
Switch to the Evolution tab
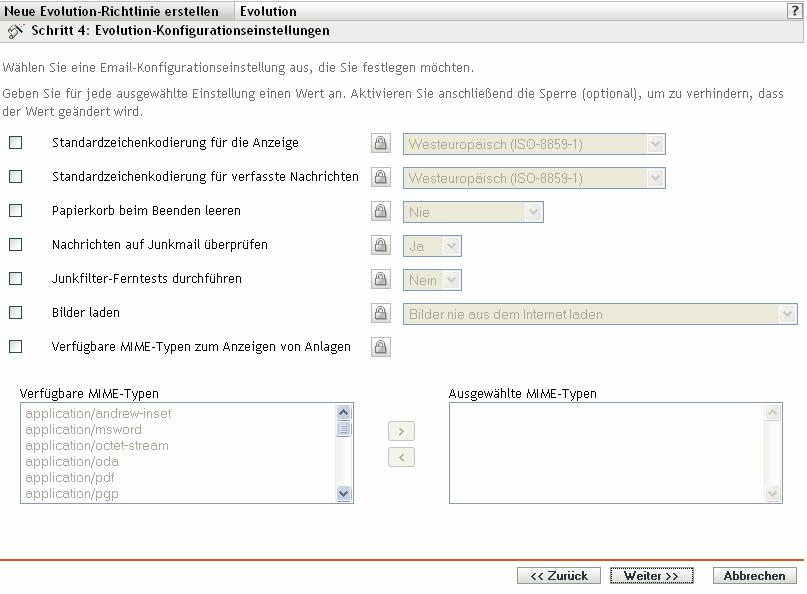click(268, 11)
